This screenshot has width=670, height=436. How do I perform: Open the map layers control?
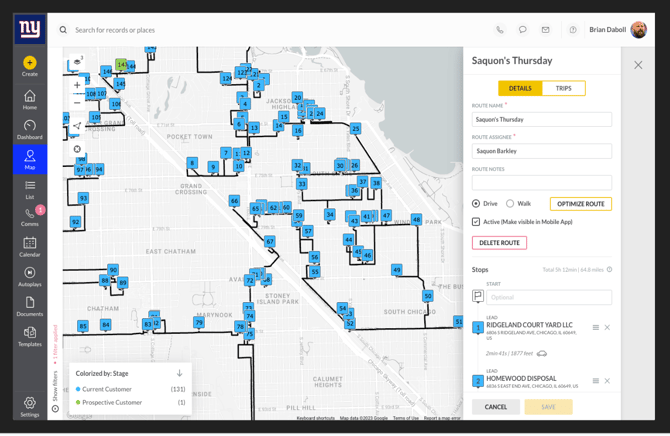pyautogui.click(x=77, y=62)
